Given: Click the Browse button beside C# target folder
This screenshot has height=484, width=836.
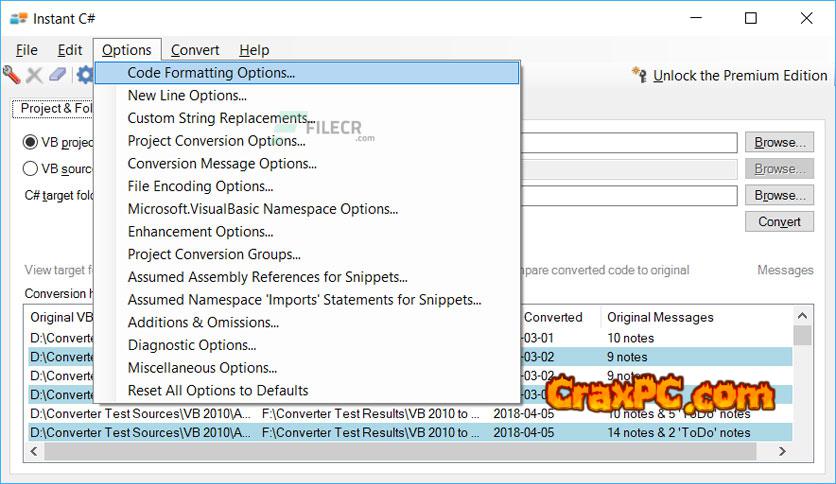Looking at the screenshot, I should [779, 195].
